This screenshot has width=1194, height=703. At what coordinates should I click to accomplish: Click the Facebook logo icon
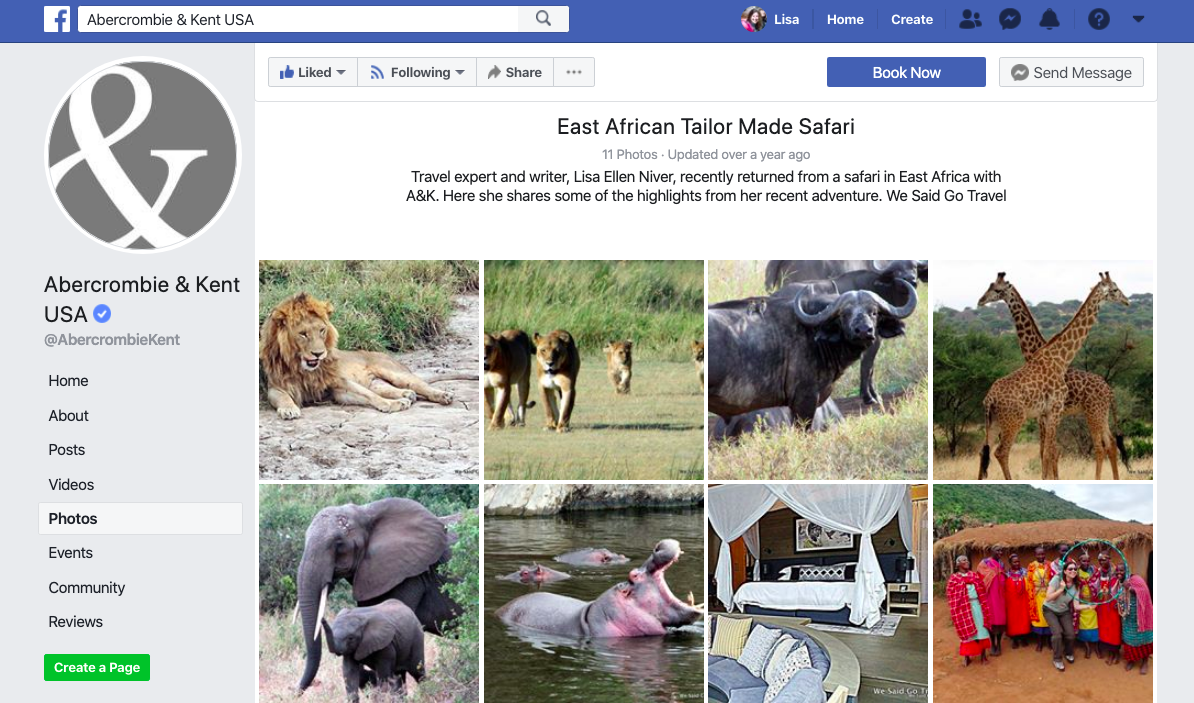tap(57, 19)
